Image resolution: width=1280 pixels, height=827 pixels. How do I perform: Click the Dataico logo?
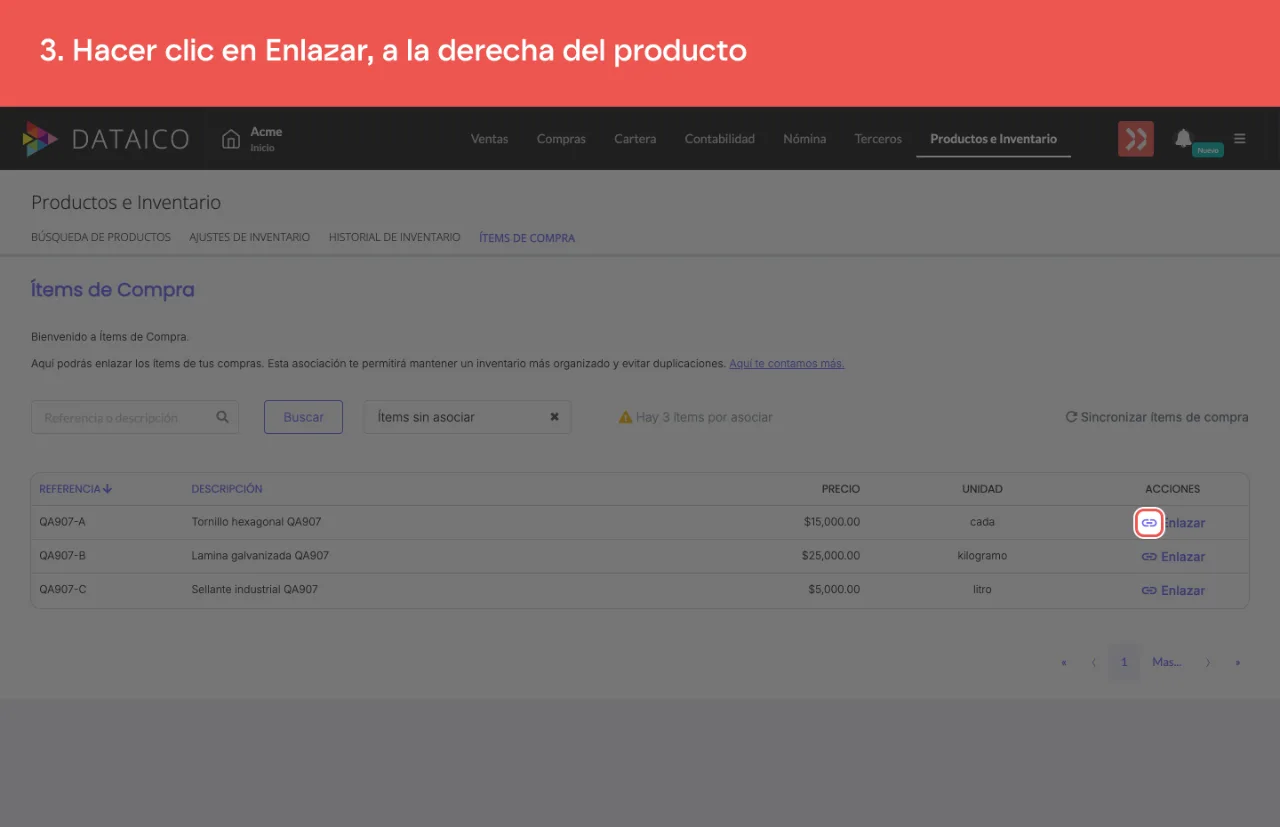click(x=106, y=139)
